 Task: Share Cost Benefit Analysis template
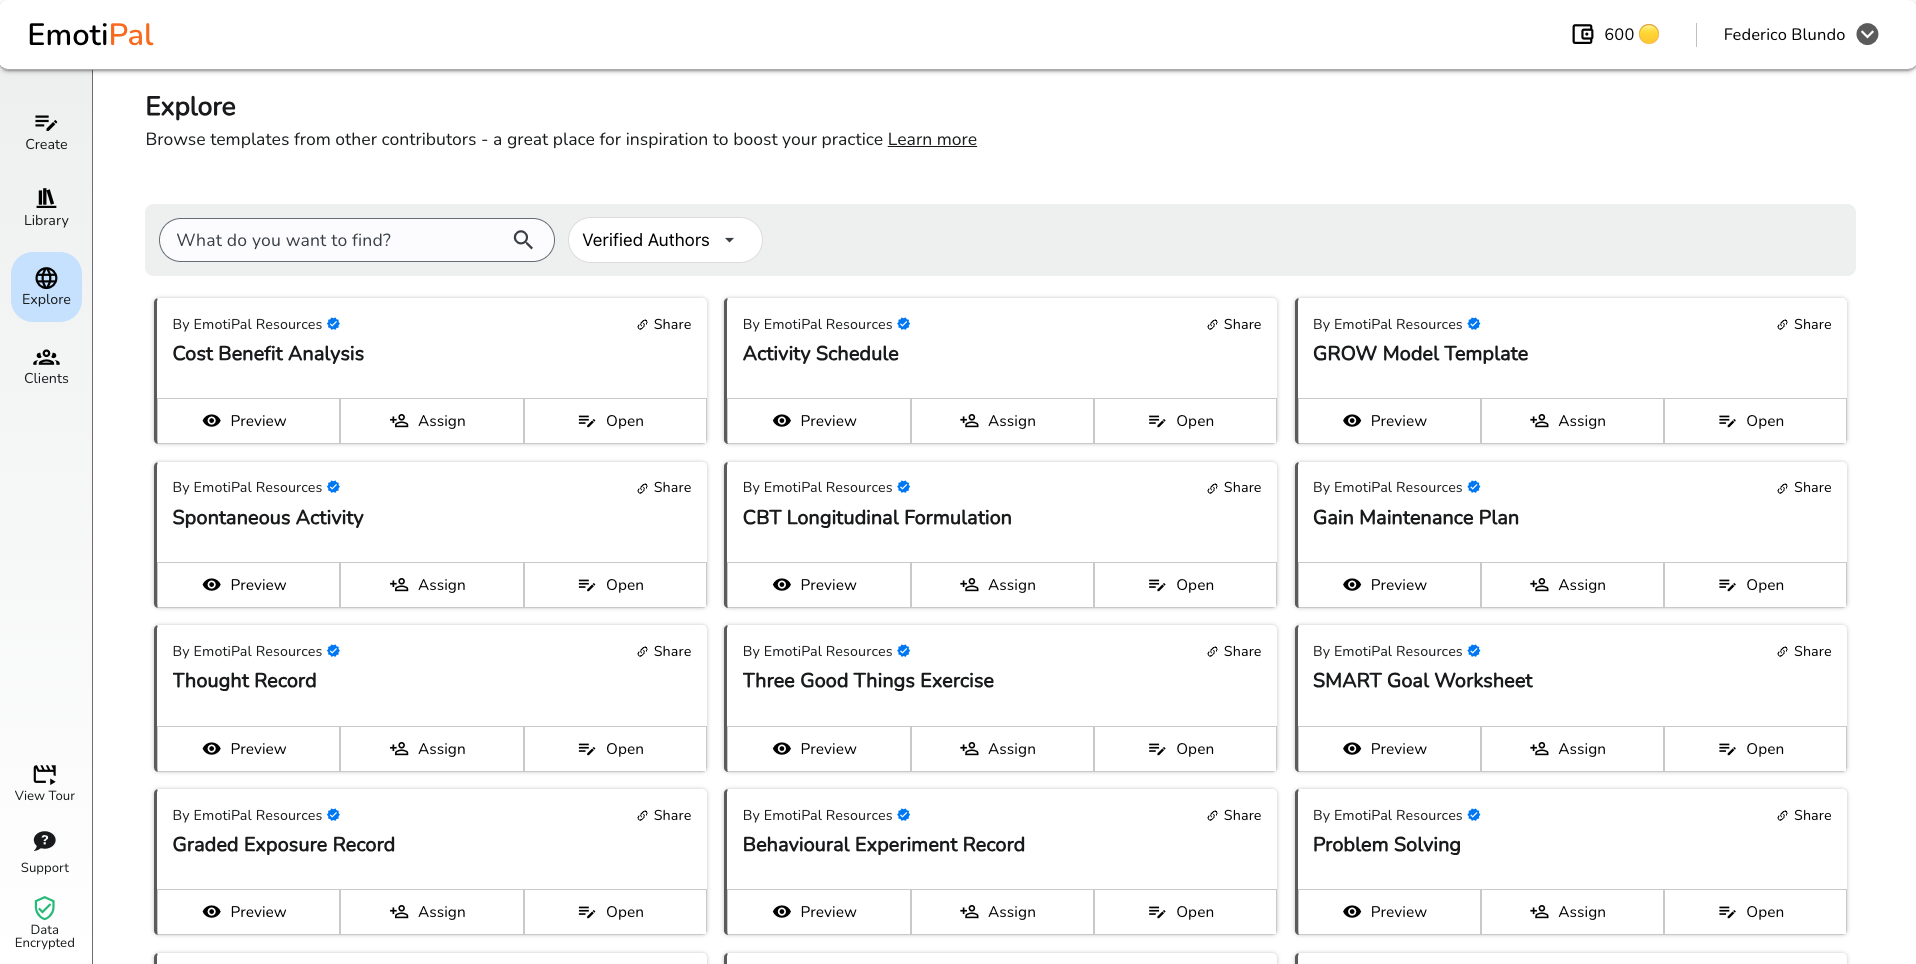tap(664, 324)
